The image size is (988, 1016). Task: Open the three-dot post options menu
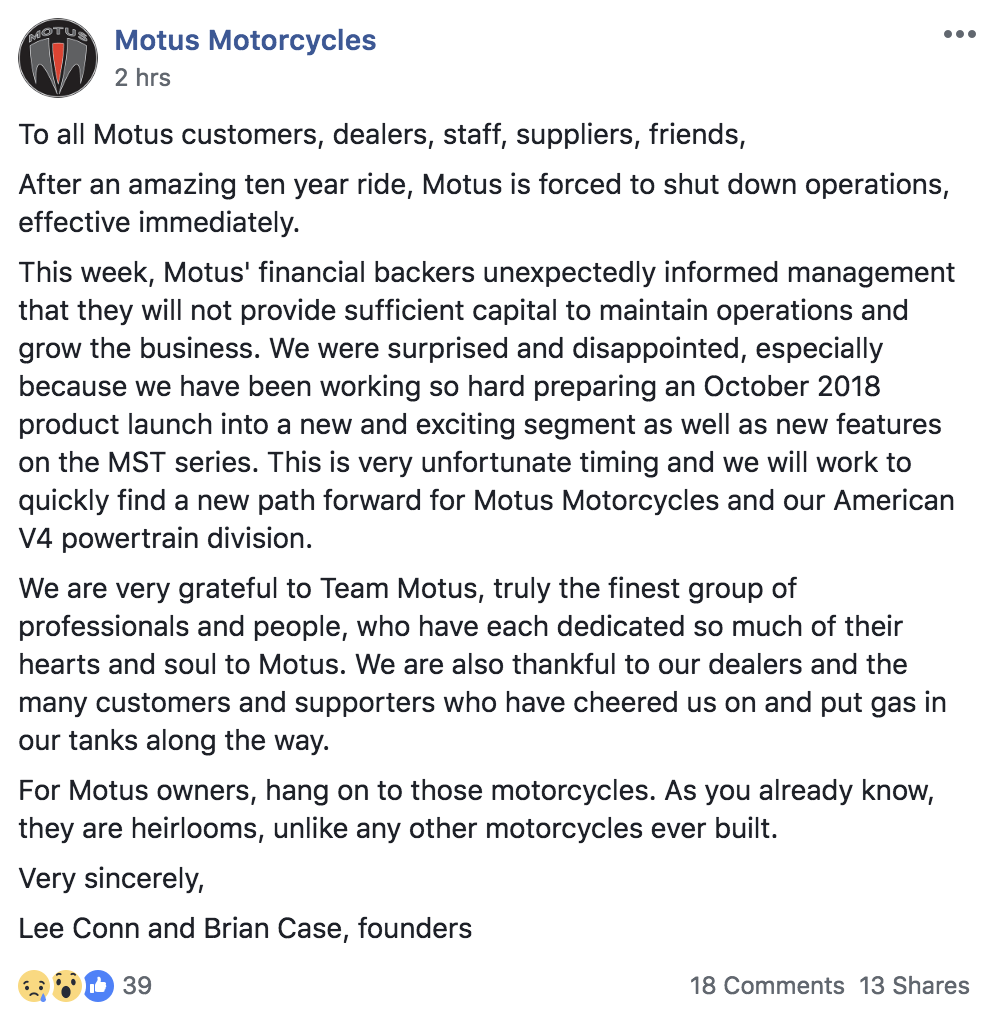tap(959, 35)
